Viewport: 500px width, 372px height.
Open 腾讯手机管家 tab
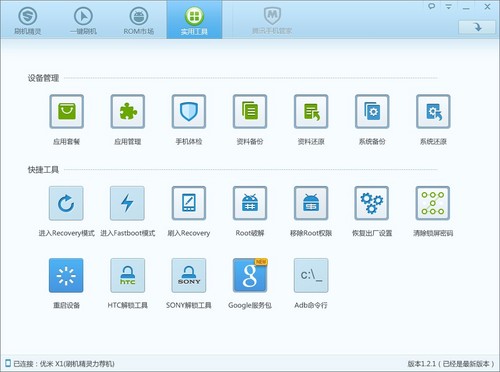[x=272, y=20]
